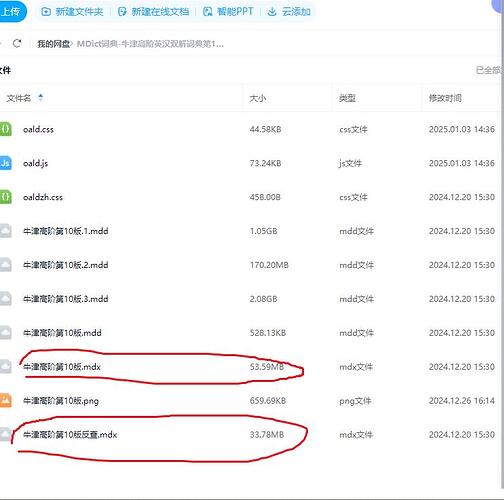Click the file icon of 牛津高阶第10版.1.mdd

[x=5, y=231]
